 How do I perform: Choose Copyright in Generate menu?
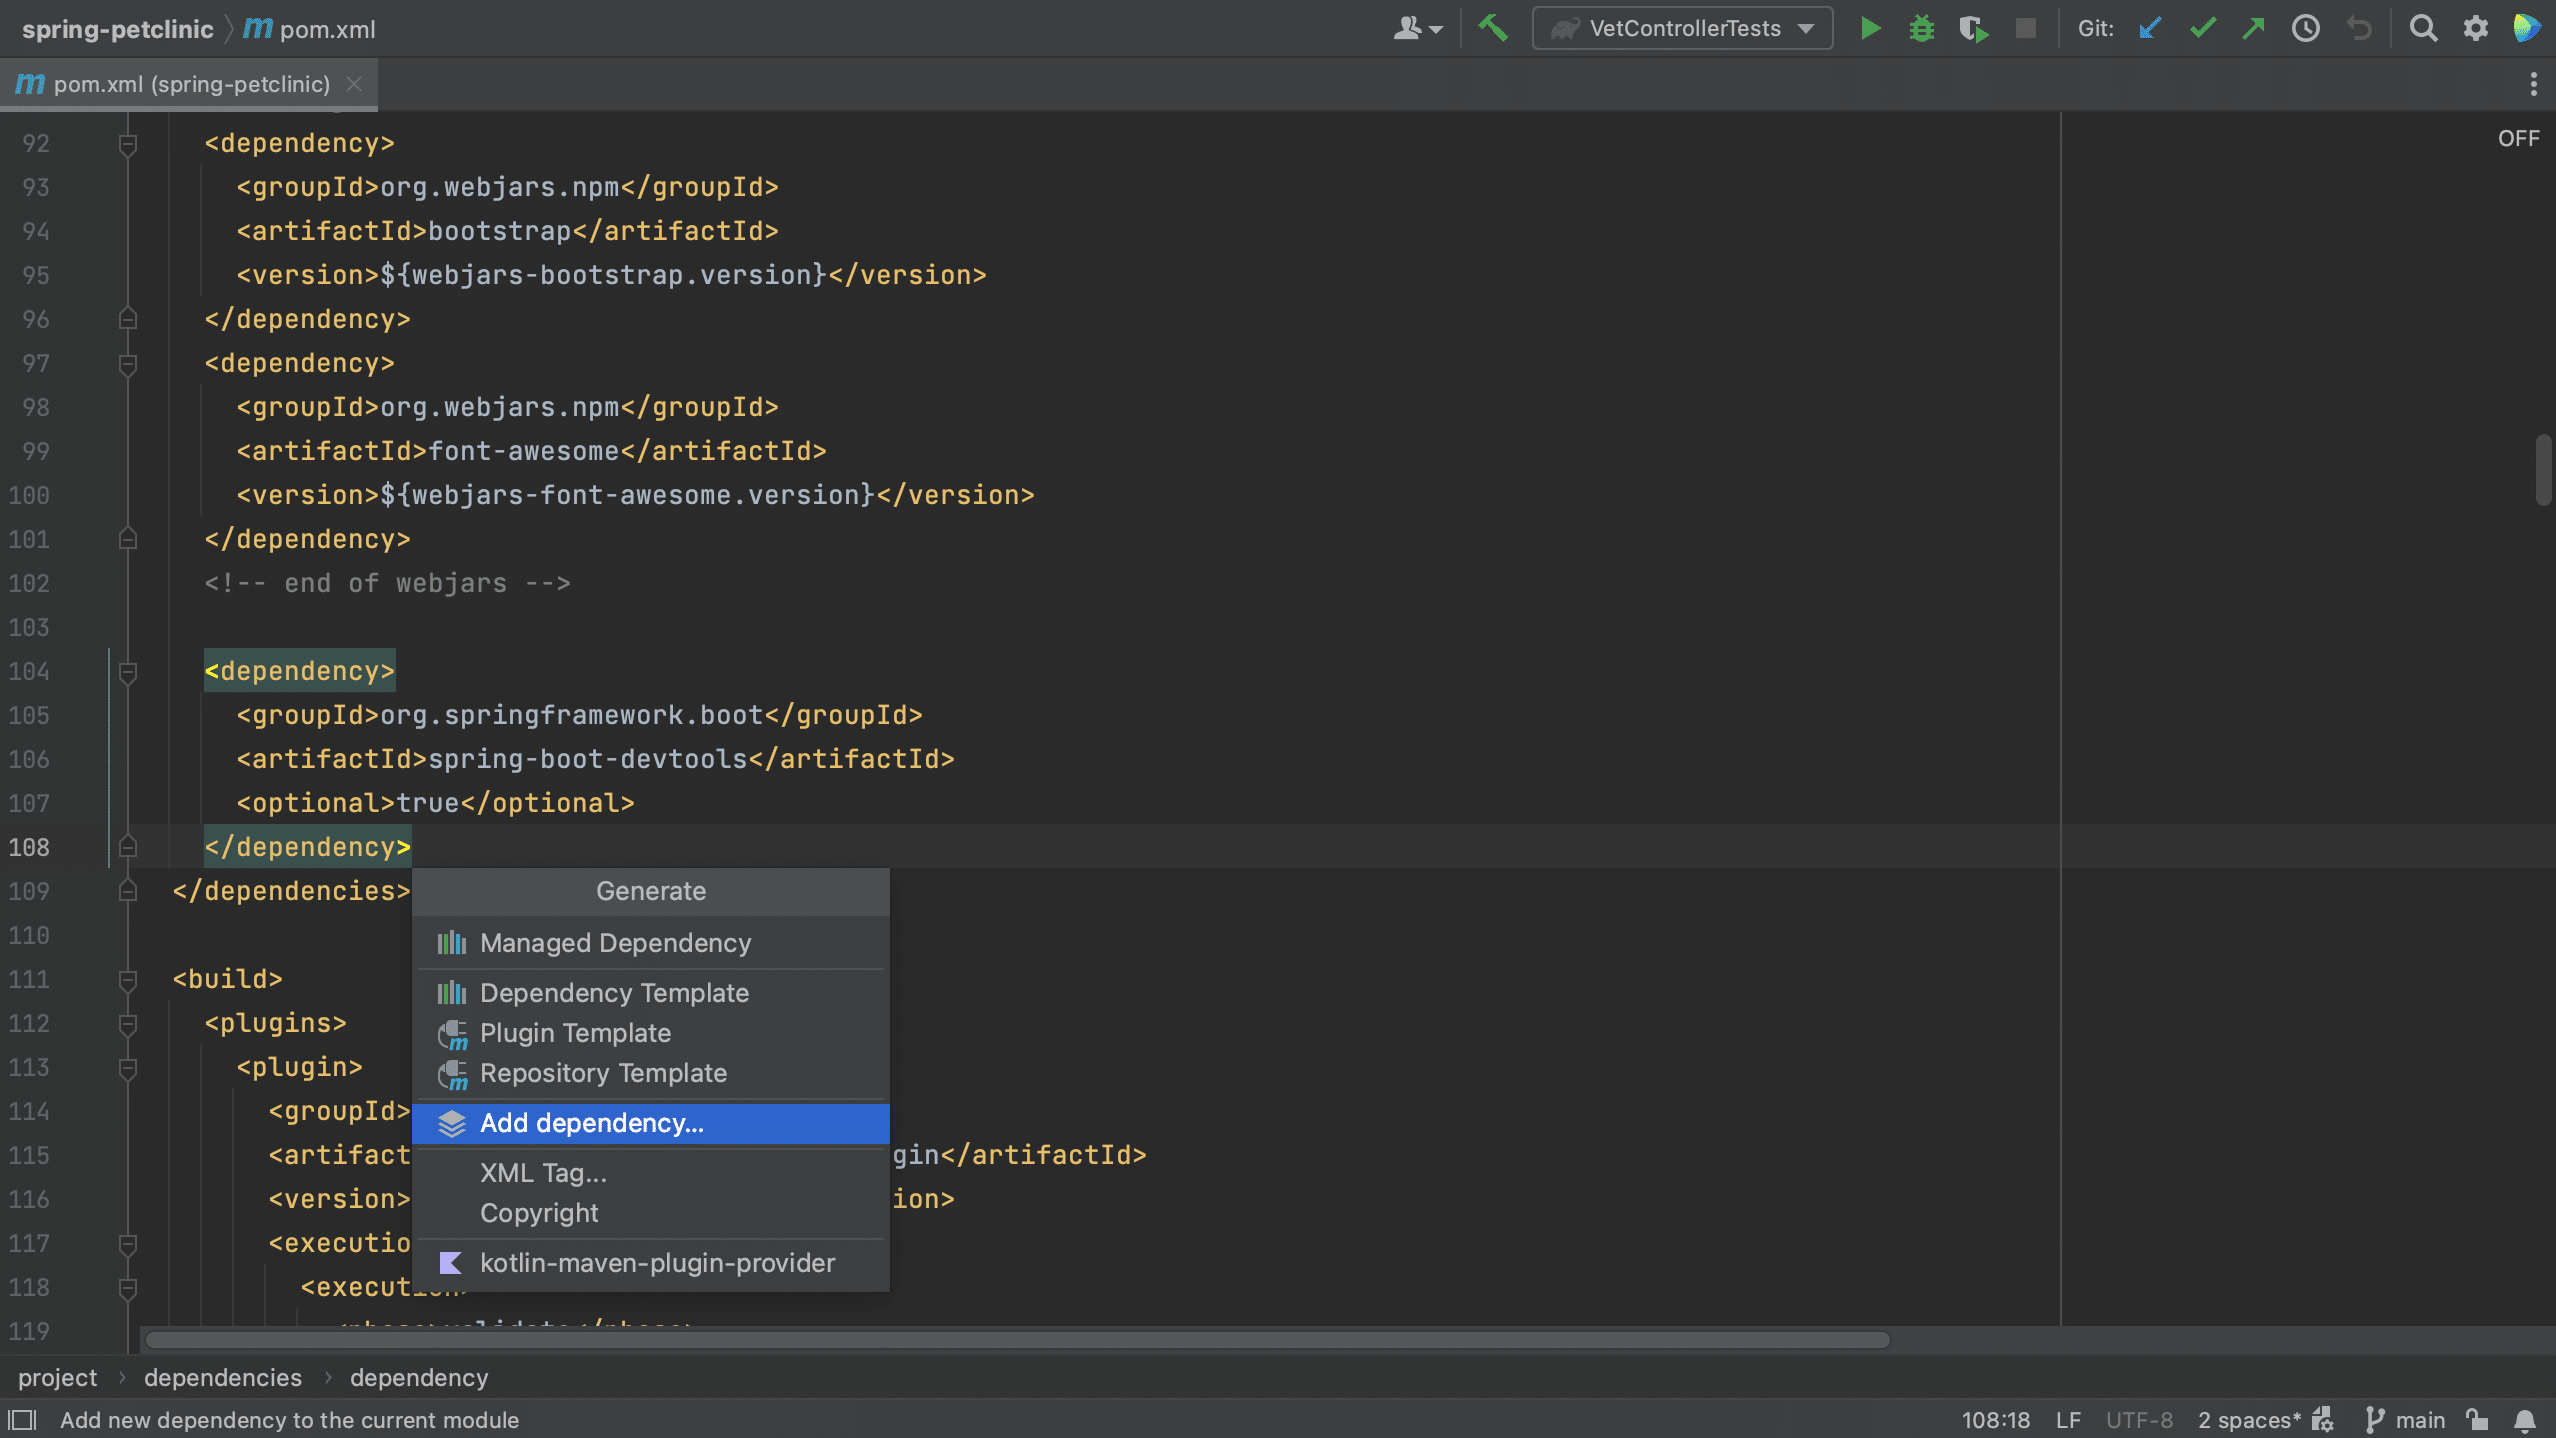(650, 1213)
